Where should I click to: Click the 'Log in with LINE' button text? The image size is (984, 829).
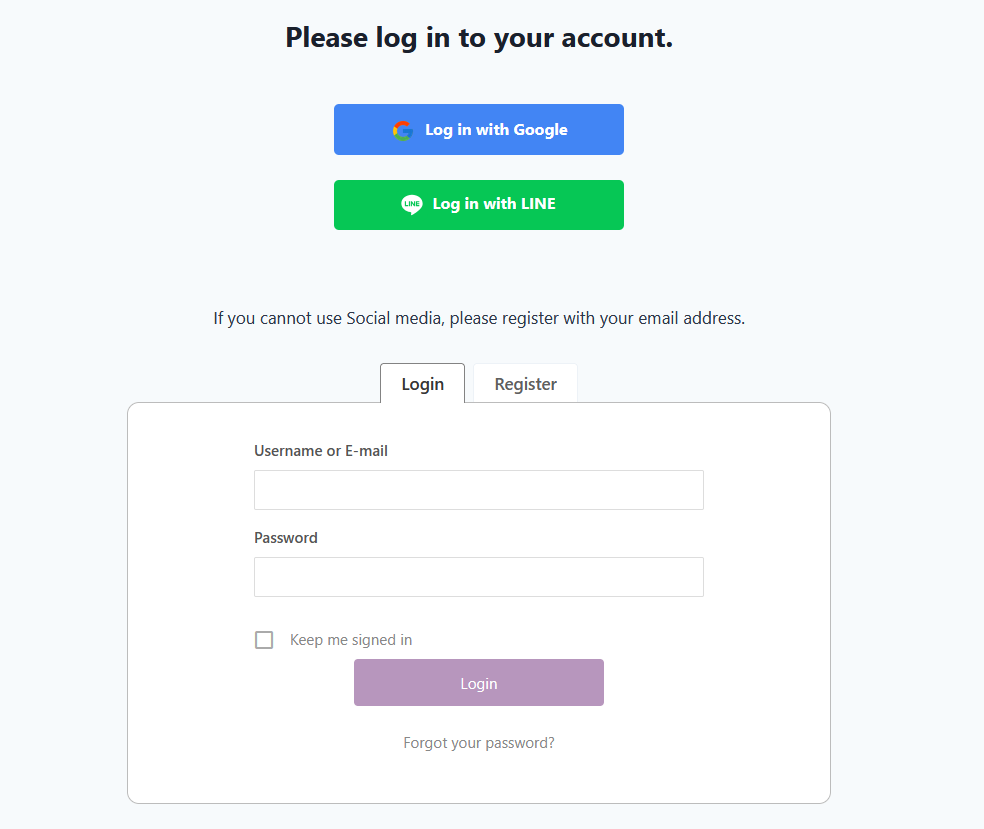click(x=494, y=204)
